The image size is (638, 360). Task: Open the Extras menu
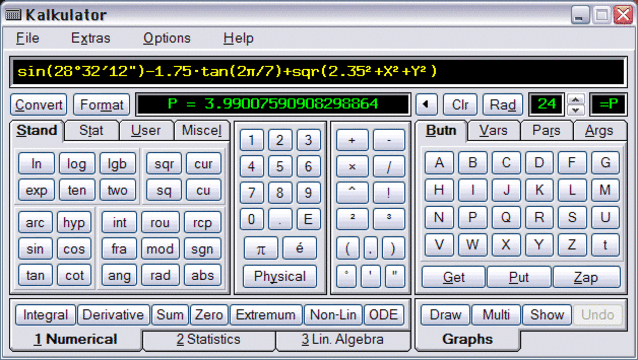pyautogui.click(x=90, y=38)
